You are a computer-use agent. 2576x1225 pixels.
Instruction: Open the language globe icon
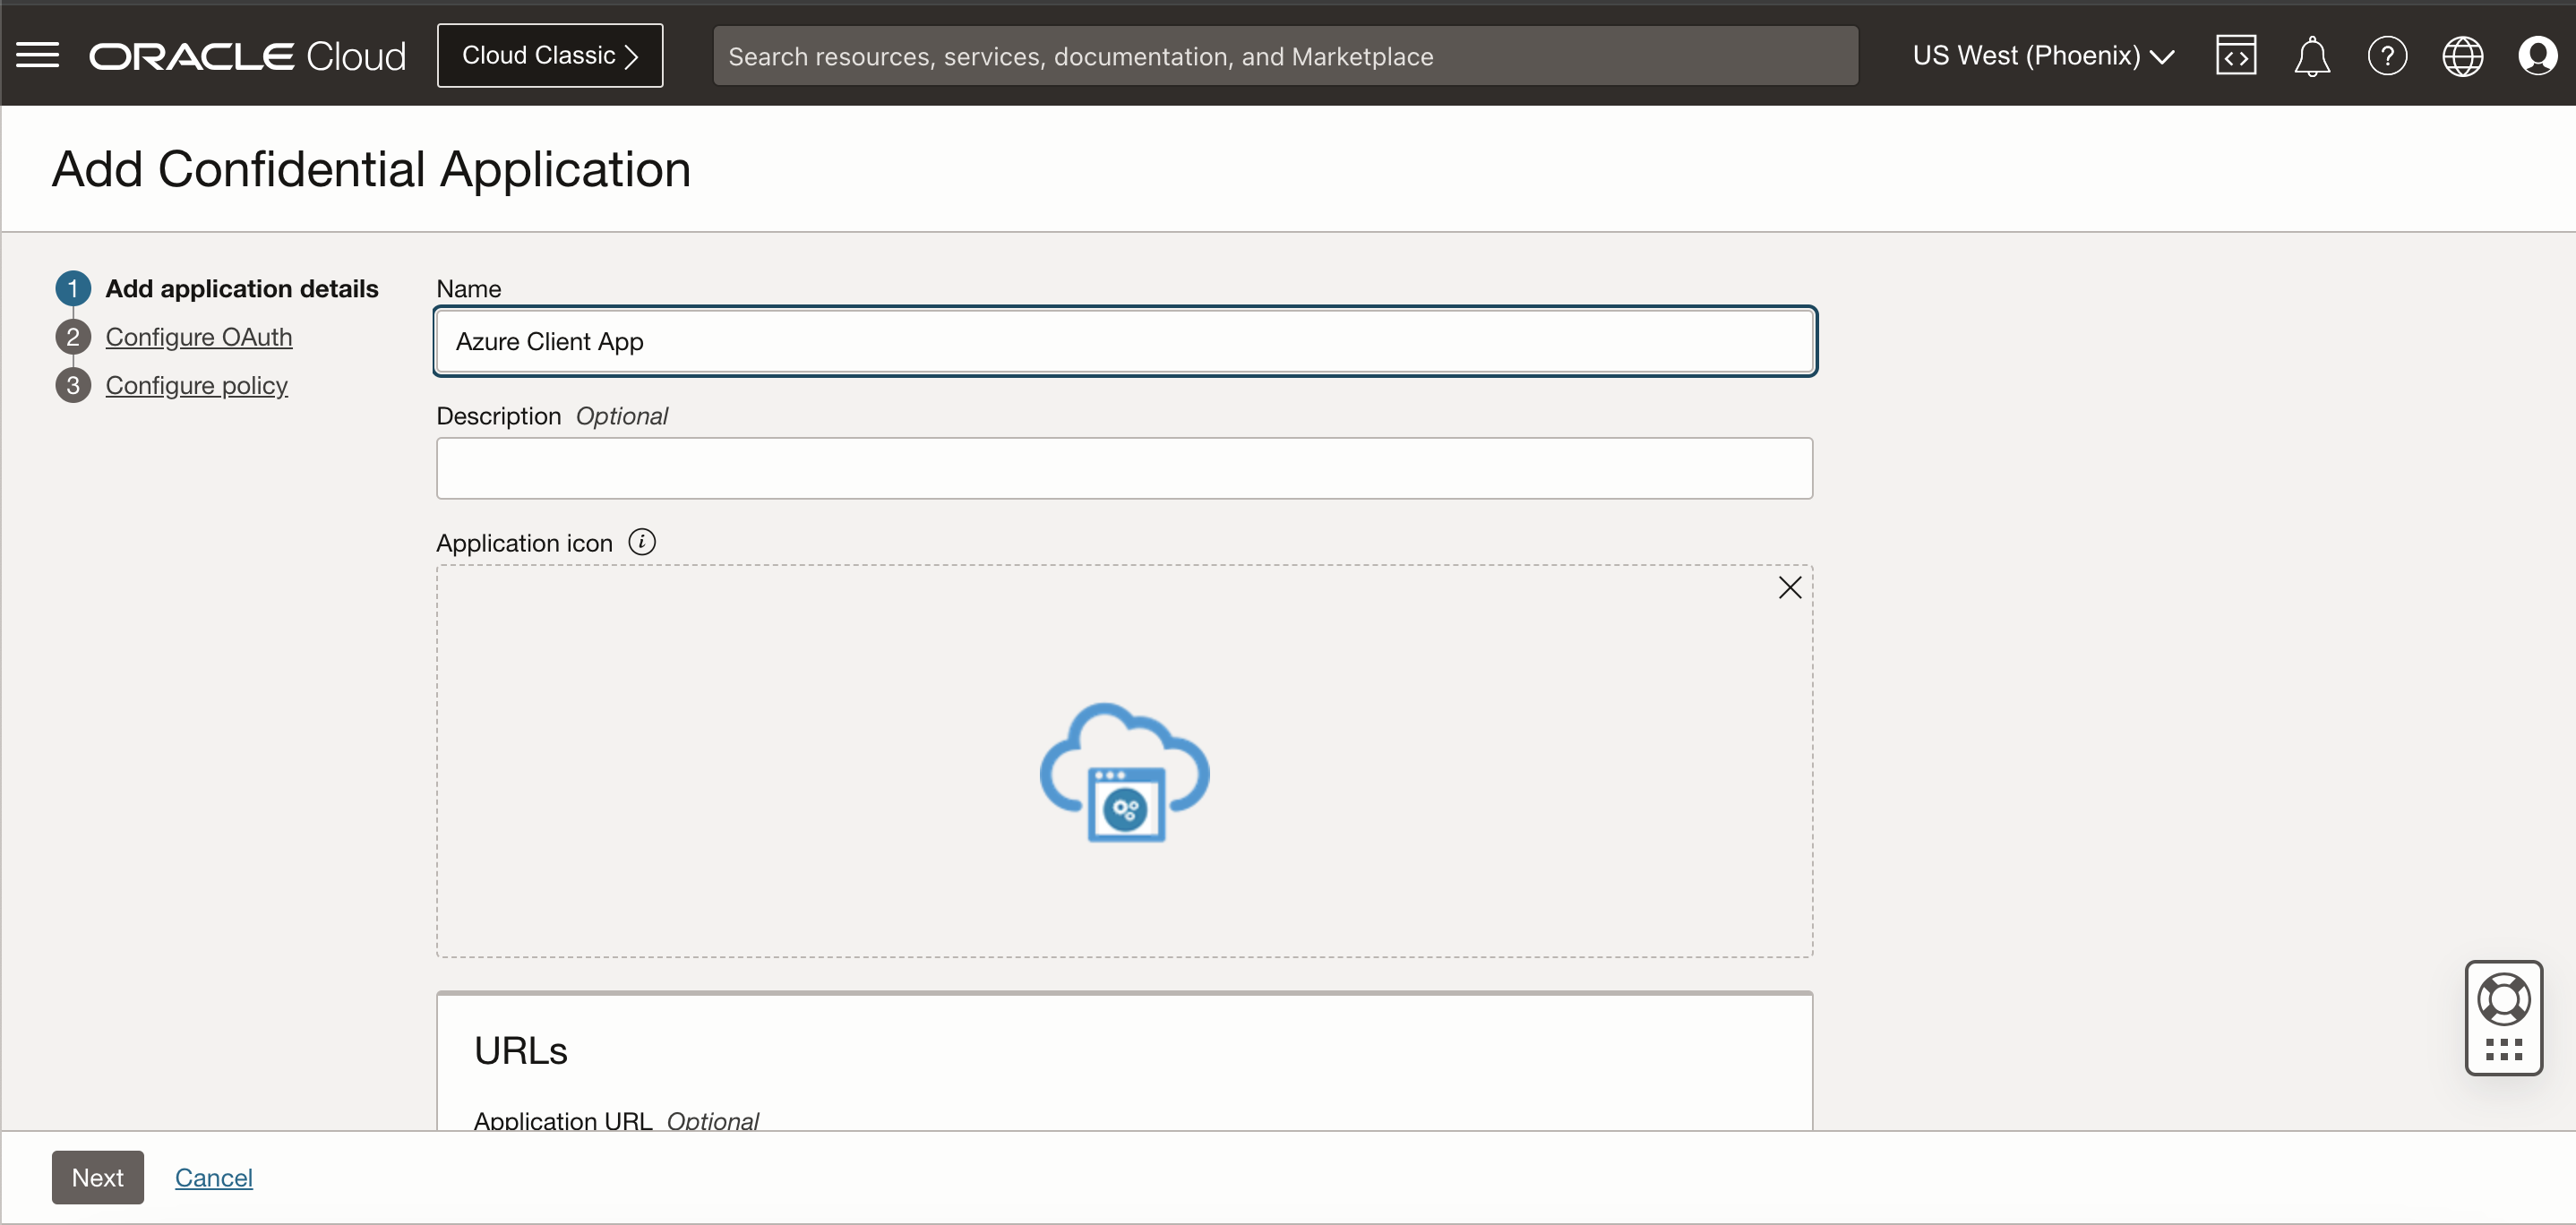pos(2462,56)
